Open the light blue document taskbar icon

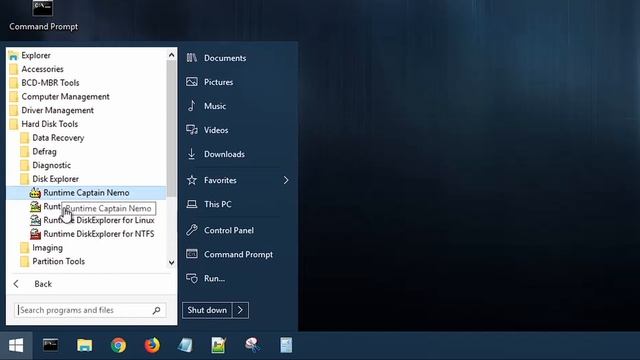[x=286, y=345]
